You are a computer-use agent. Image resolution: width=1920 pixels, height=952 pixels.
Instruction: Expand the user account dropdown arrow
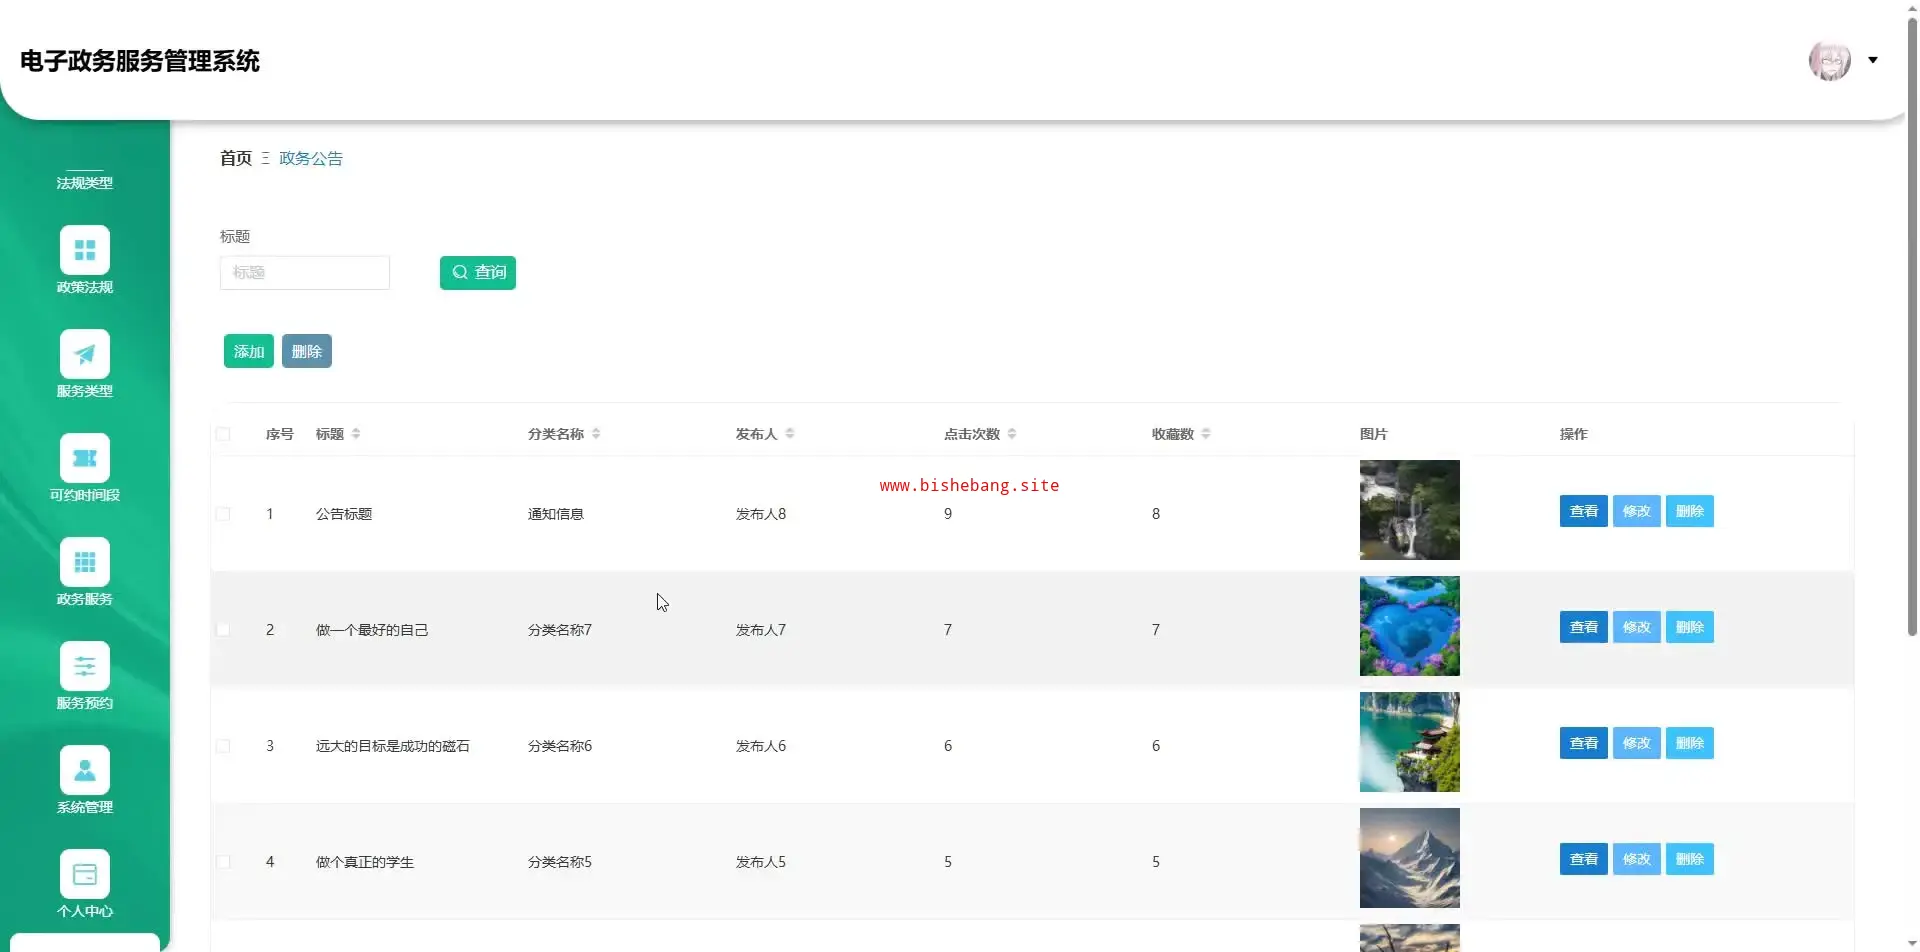pyautogui.click(x=1873, y=60)
